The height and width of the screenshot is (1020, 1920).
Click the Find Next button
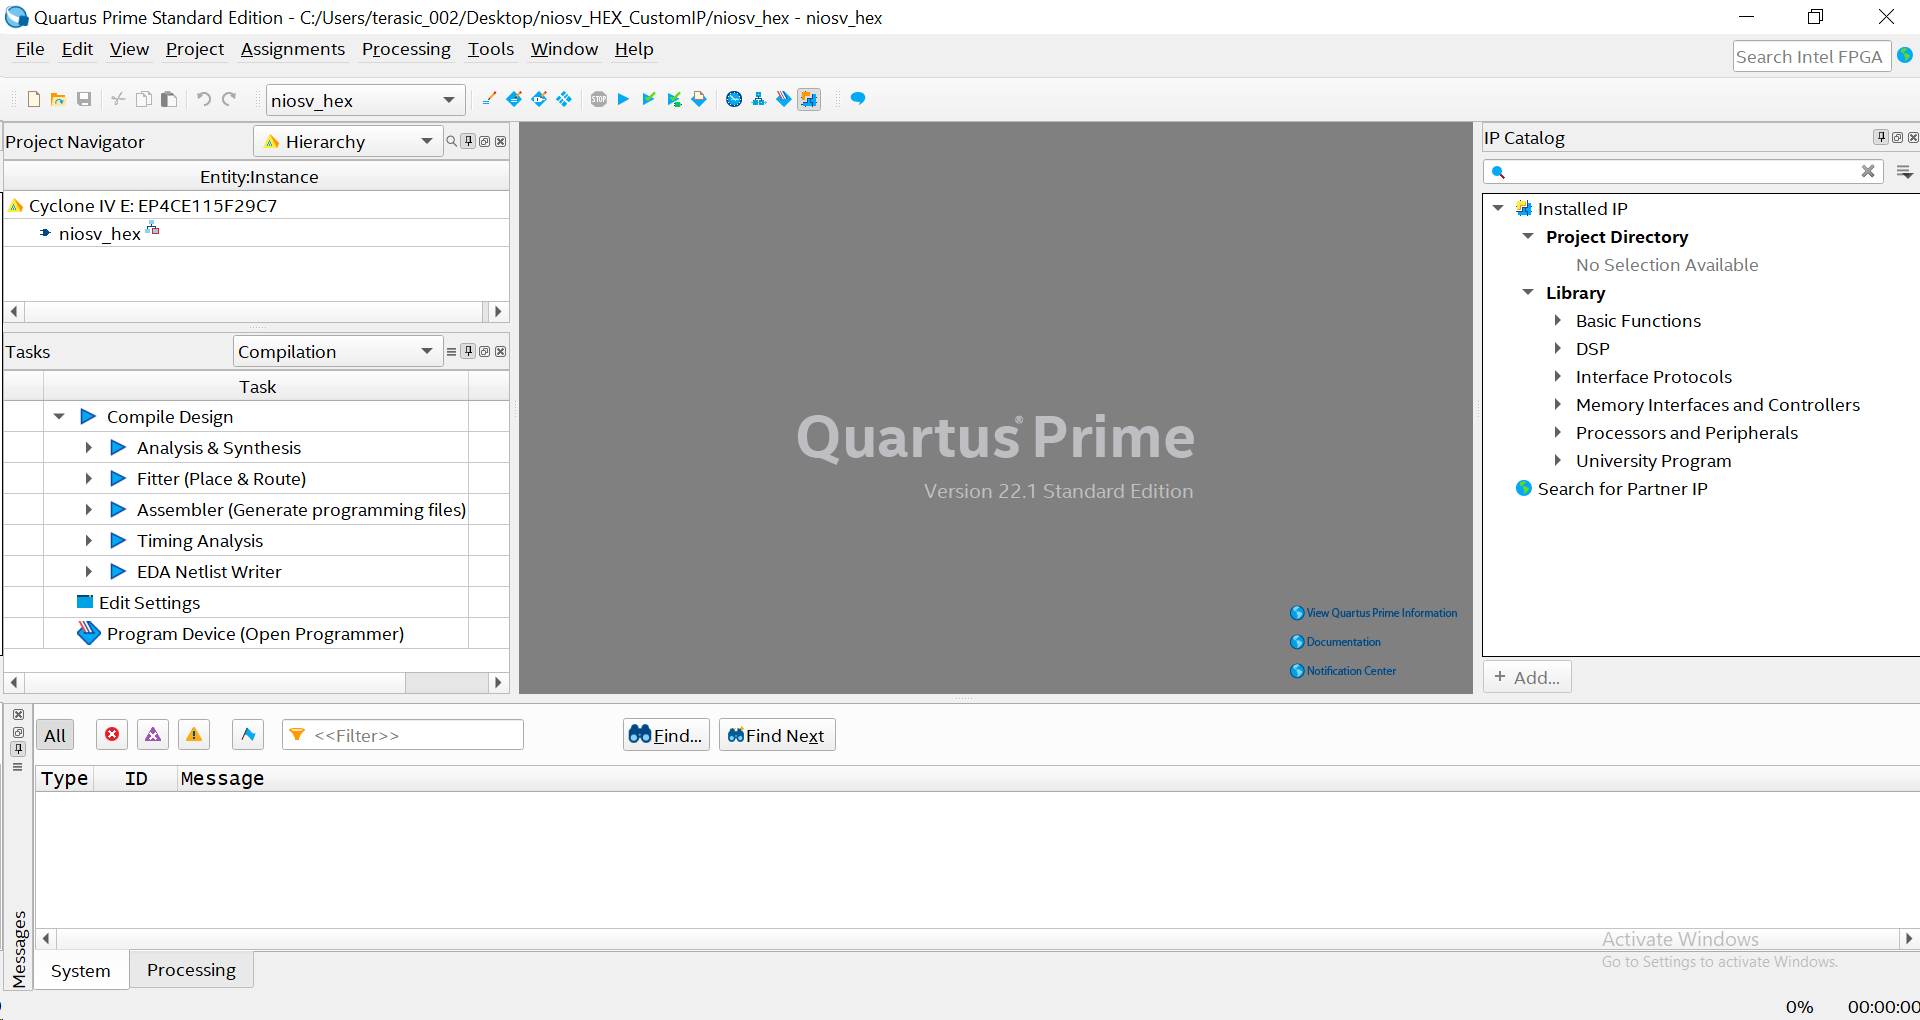[777, 735]
